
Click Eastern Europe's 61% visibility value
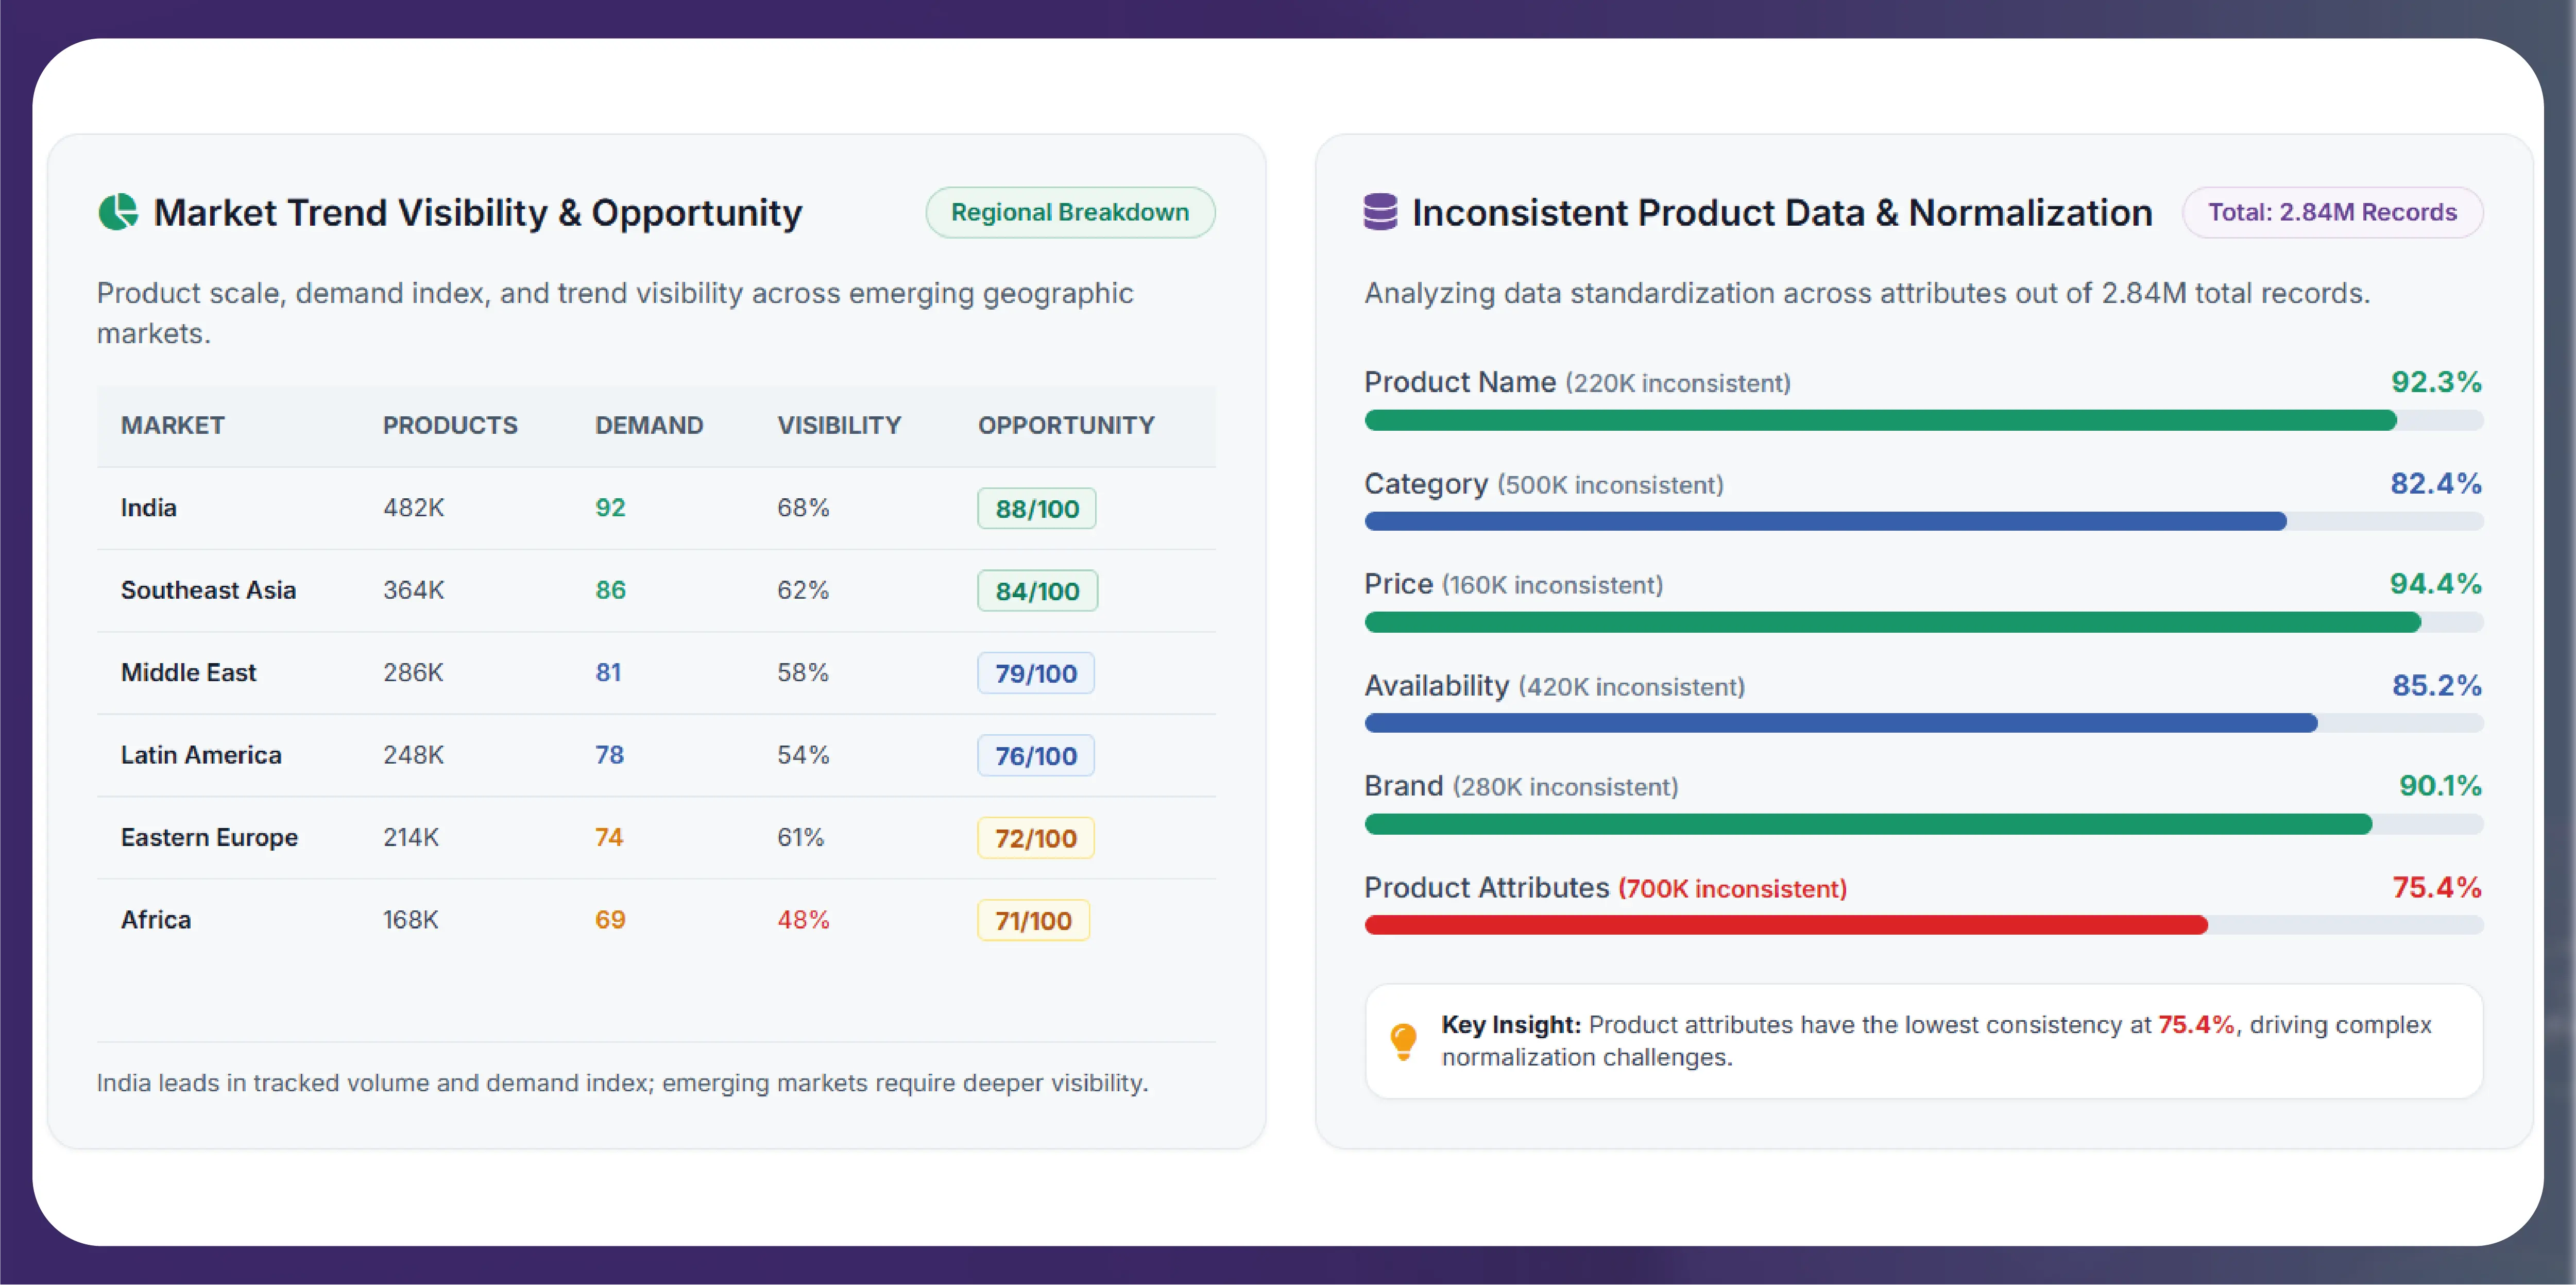pos(800,837)
